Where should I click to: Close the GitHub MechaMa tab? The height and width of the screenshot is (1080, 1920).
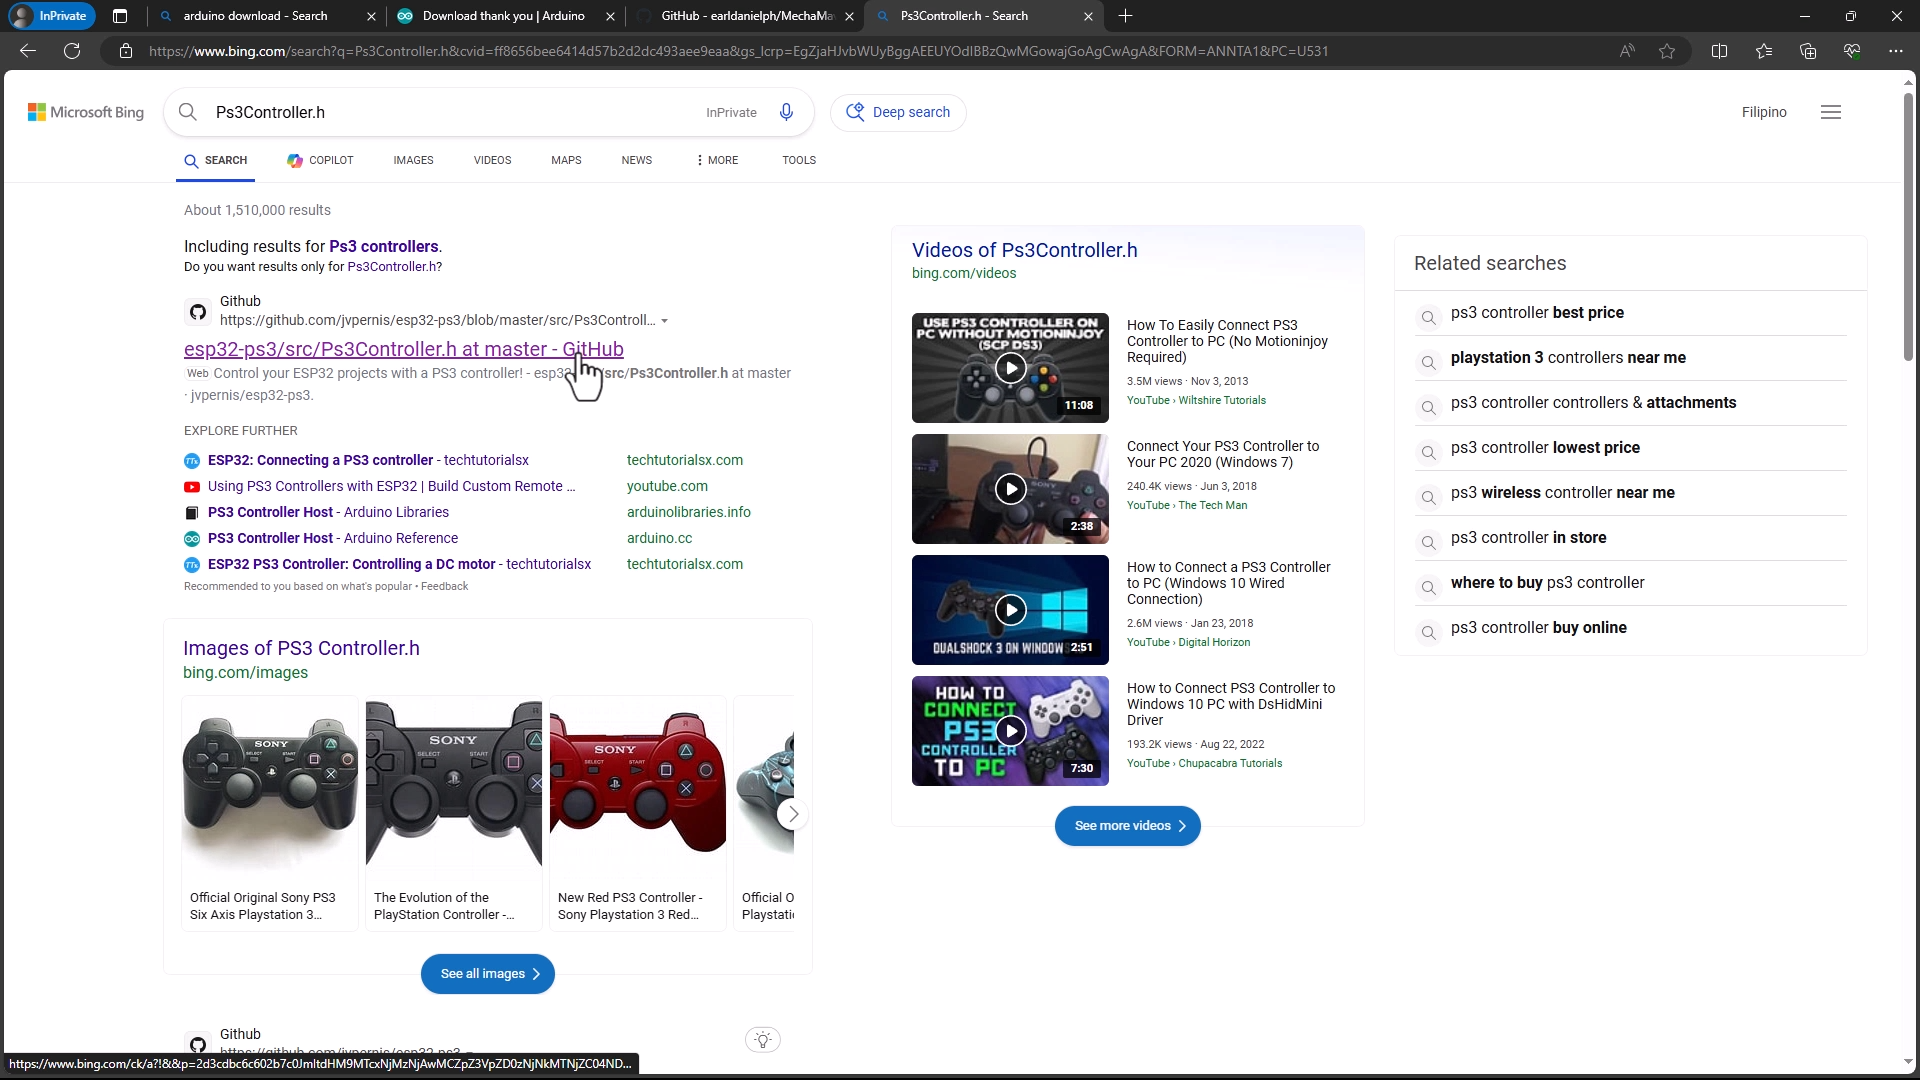pyautogui.click(x=849, y=16)
